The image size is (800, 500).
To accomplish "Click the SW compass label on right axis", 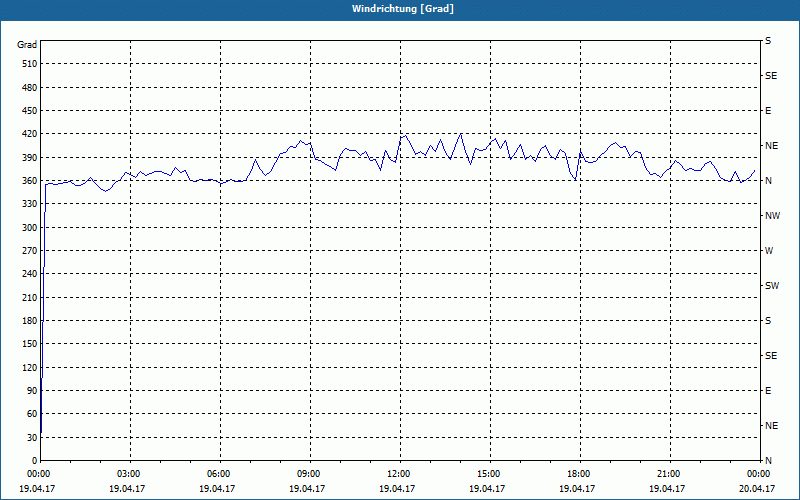I will (x=772, y=286).
